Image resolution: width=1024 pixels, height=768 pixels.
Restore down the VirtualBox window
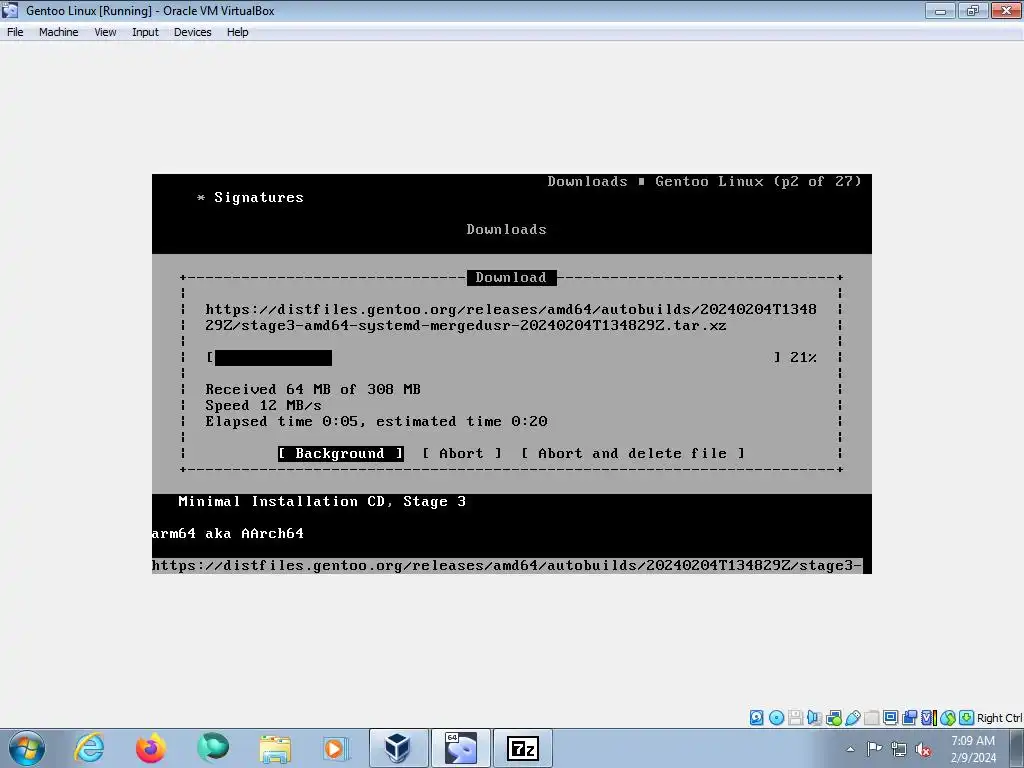click(x=972, y=10)
